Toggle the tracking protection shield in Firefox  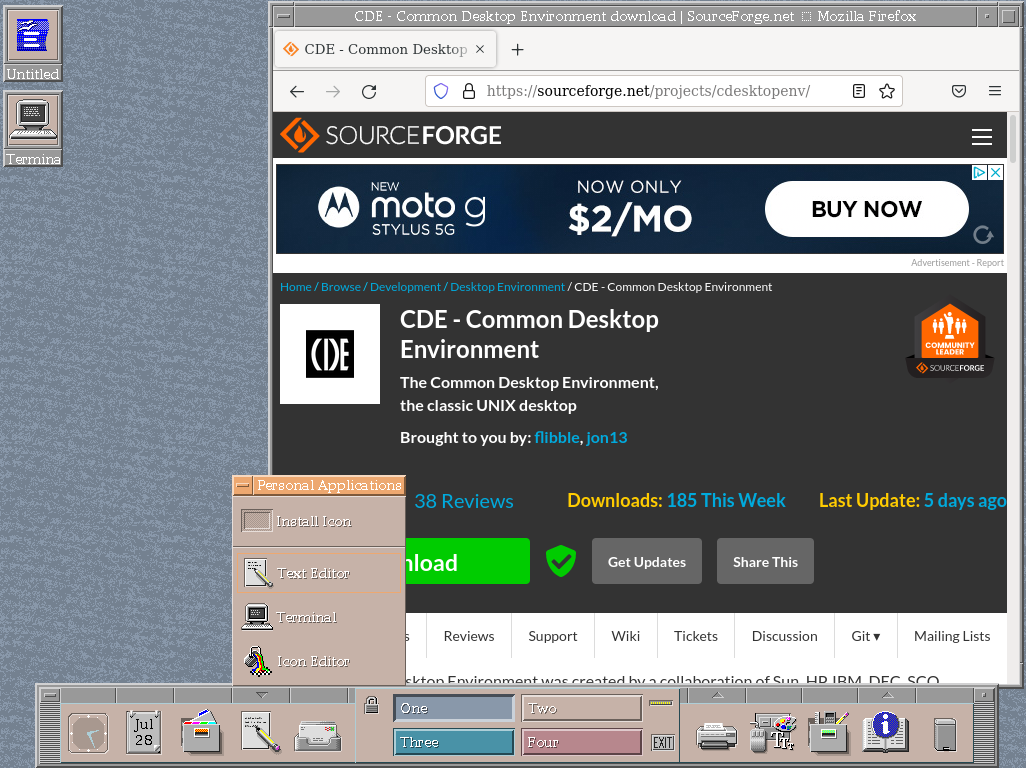click(x=441, y=91)
